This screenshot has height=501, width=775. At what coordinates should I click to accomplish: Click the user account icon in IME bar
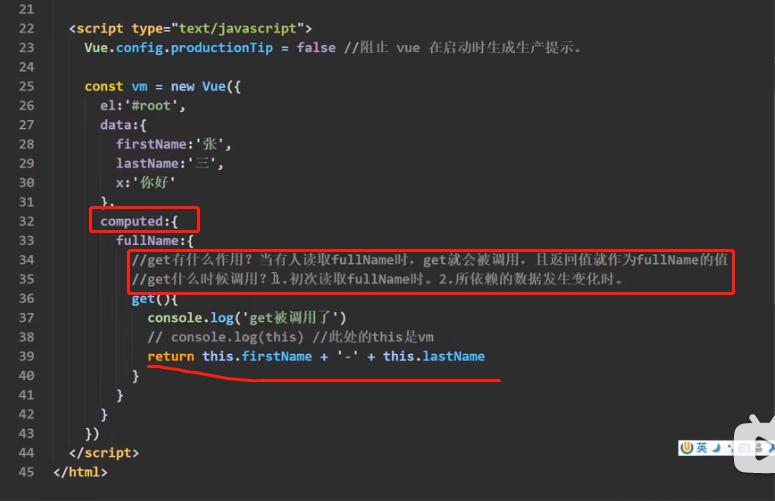pos(759,448)
